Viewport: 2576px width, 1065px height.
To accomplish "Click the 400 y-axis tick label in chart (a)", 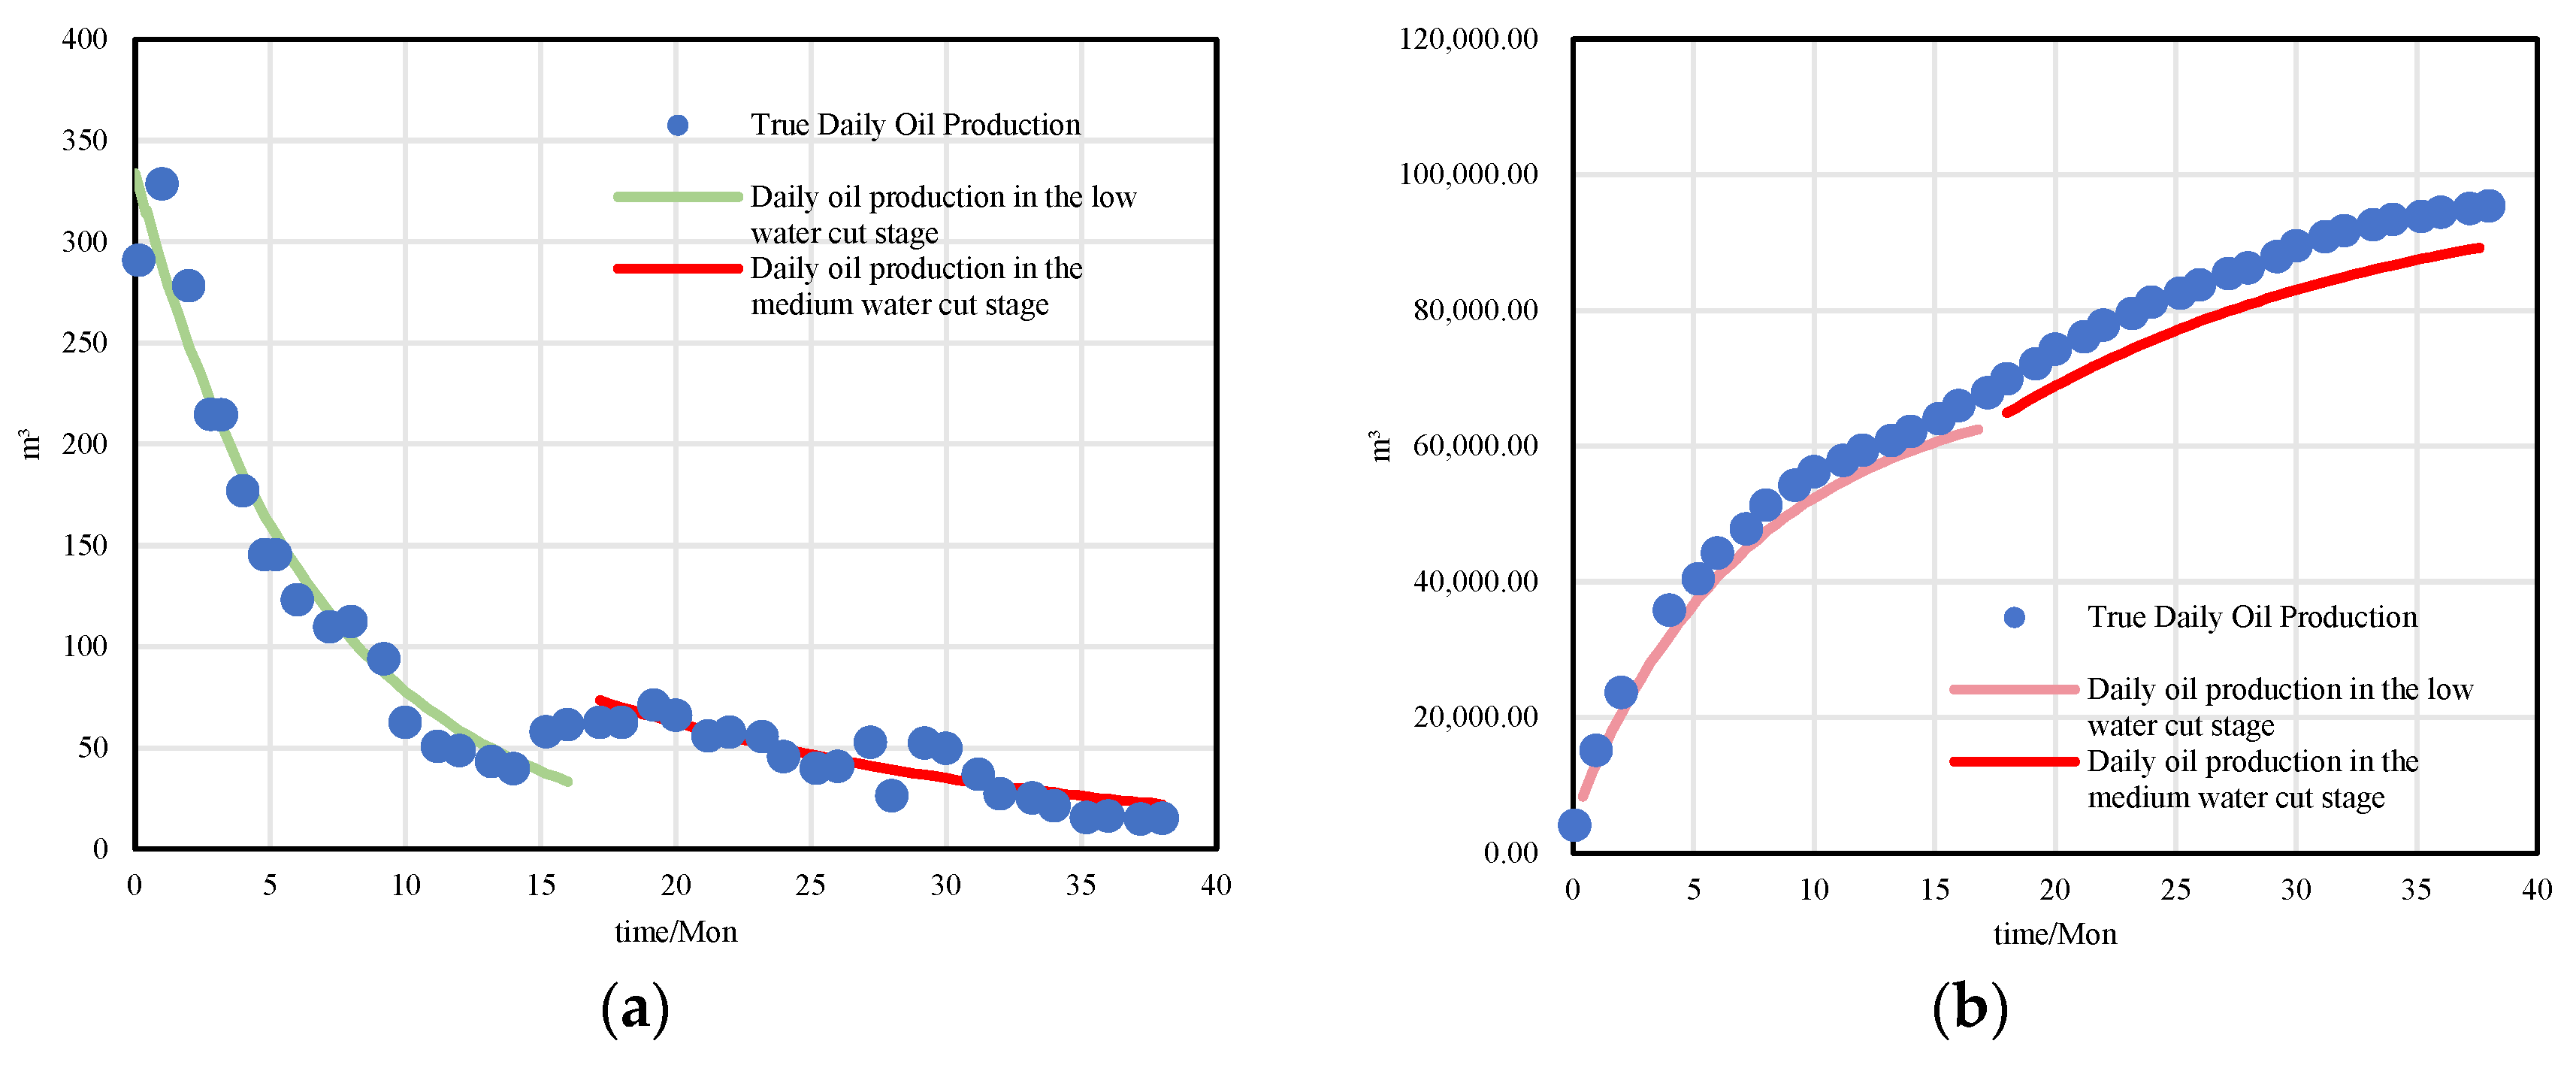I will coord(85,39).
